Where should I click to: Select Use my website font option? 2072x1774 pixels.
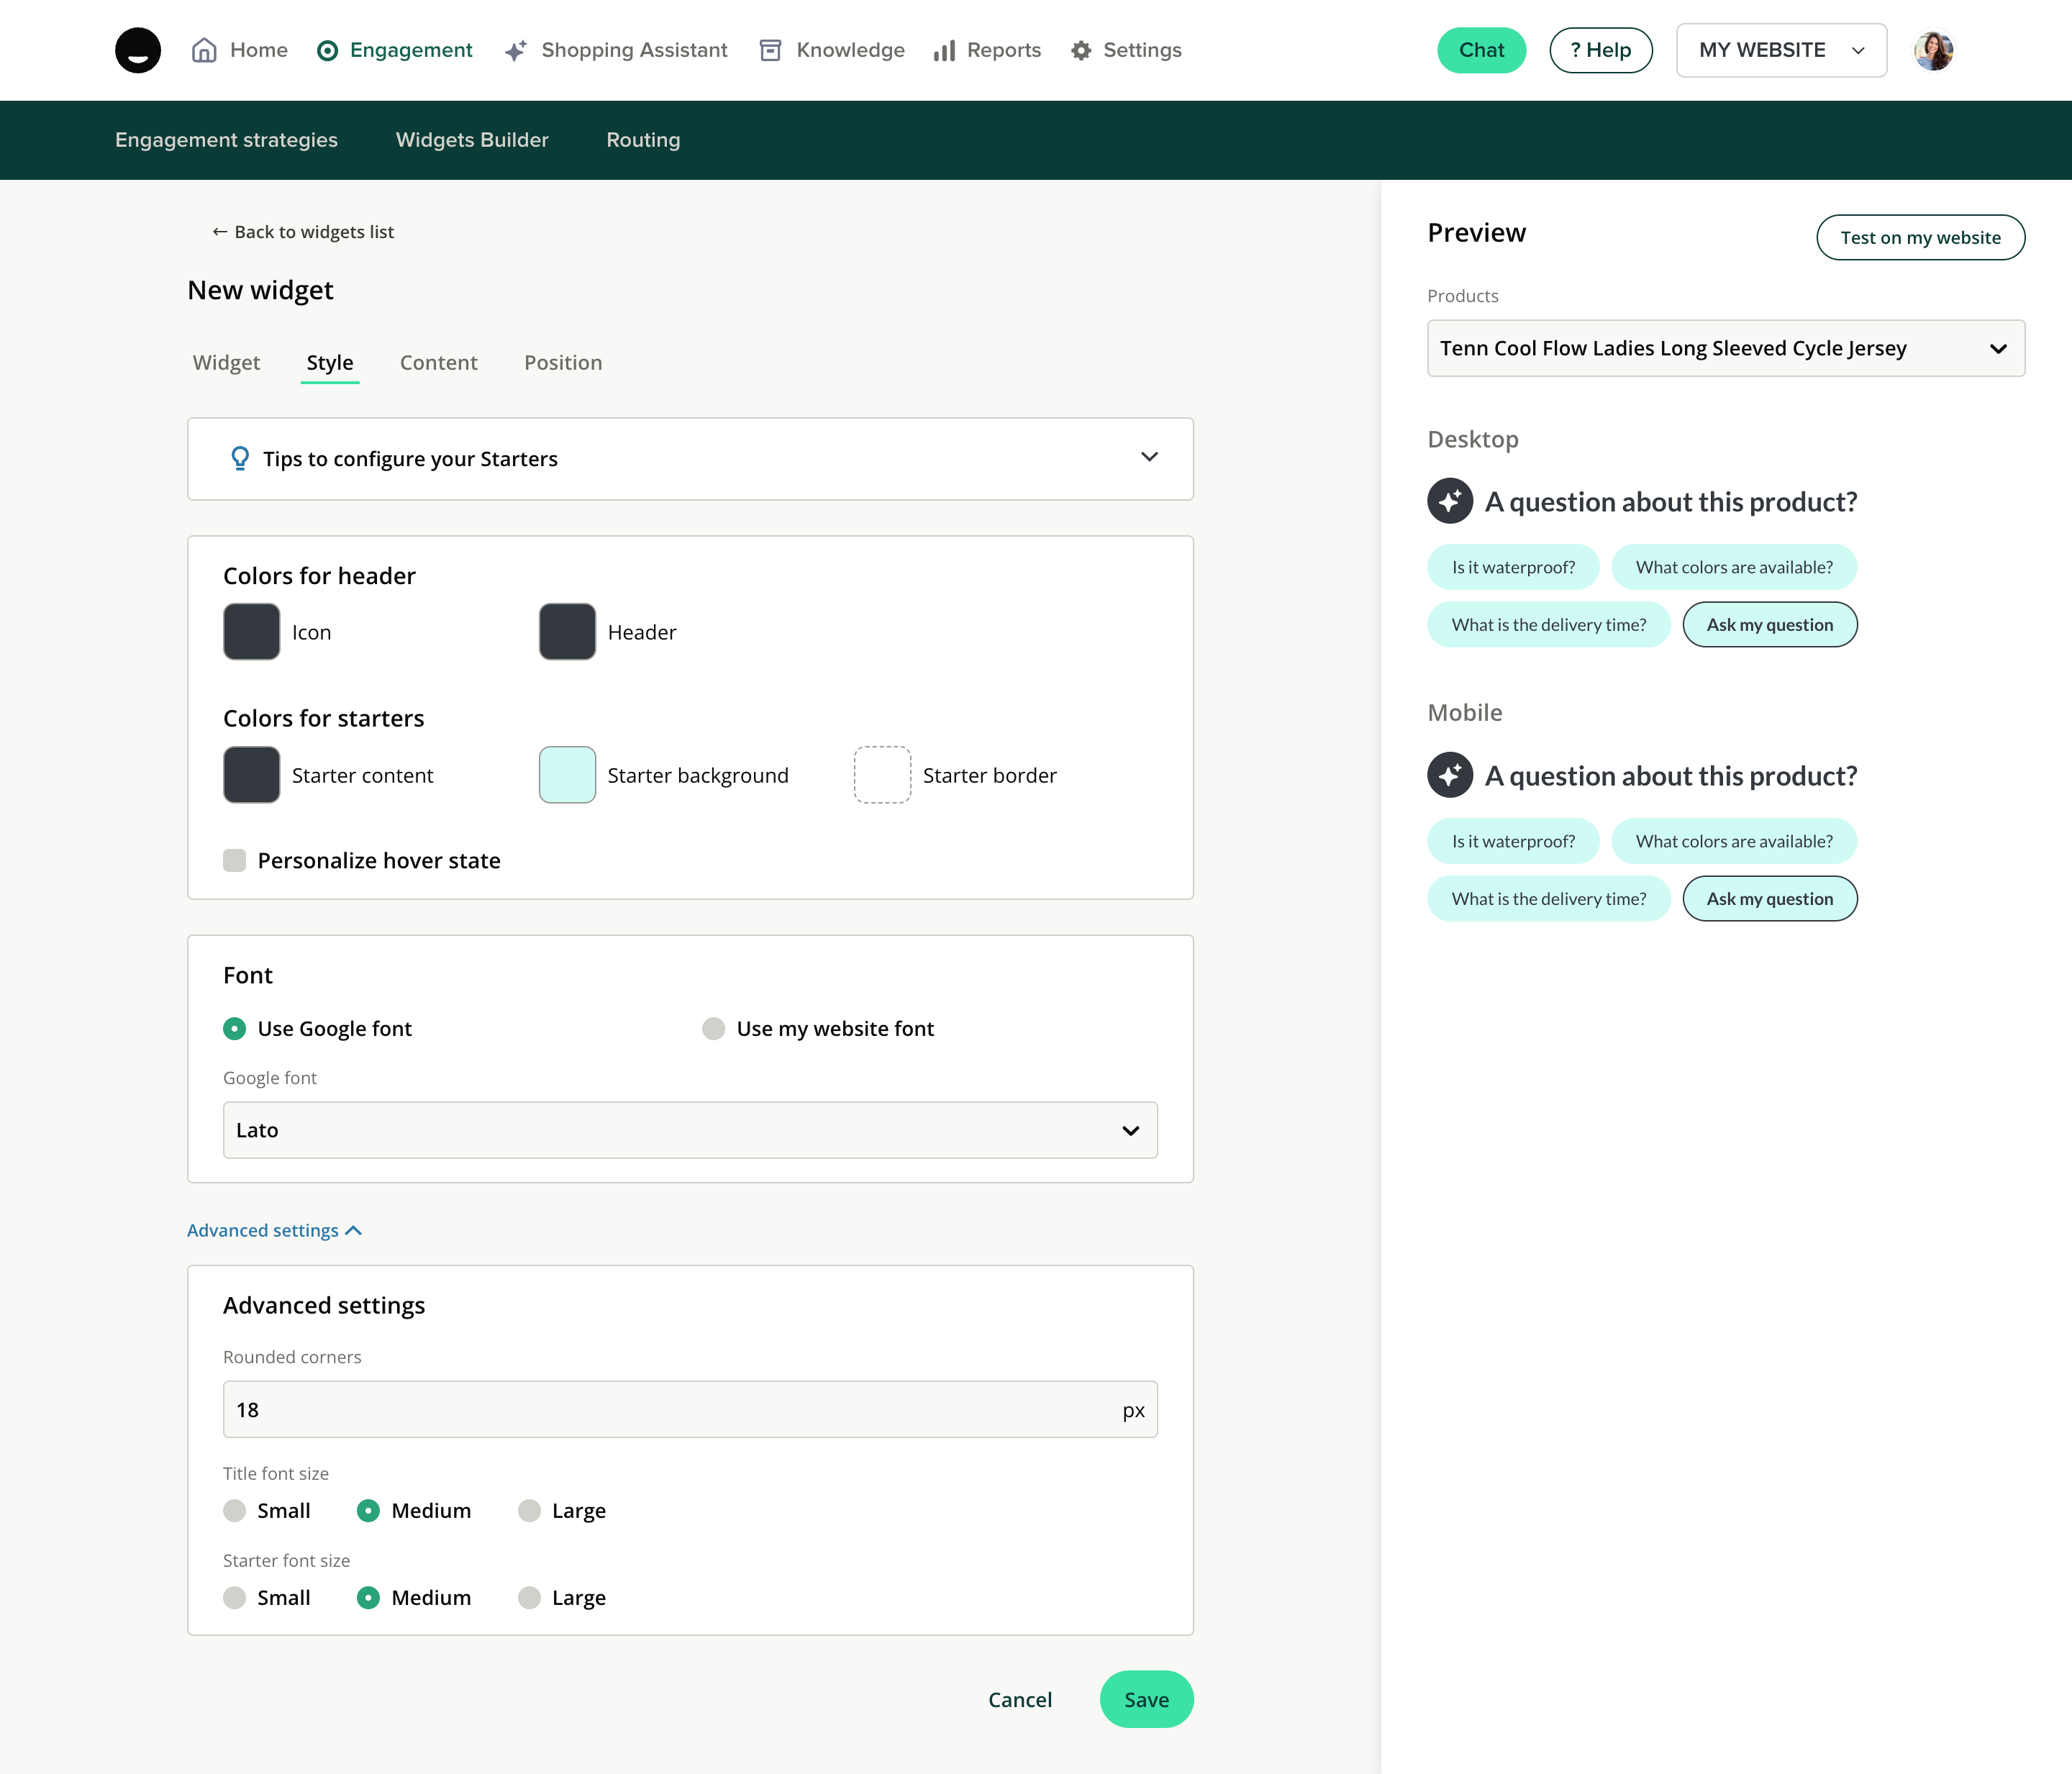click(713, 1029)
